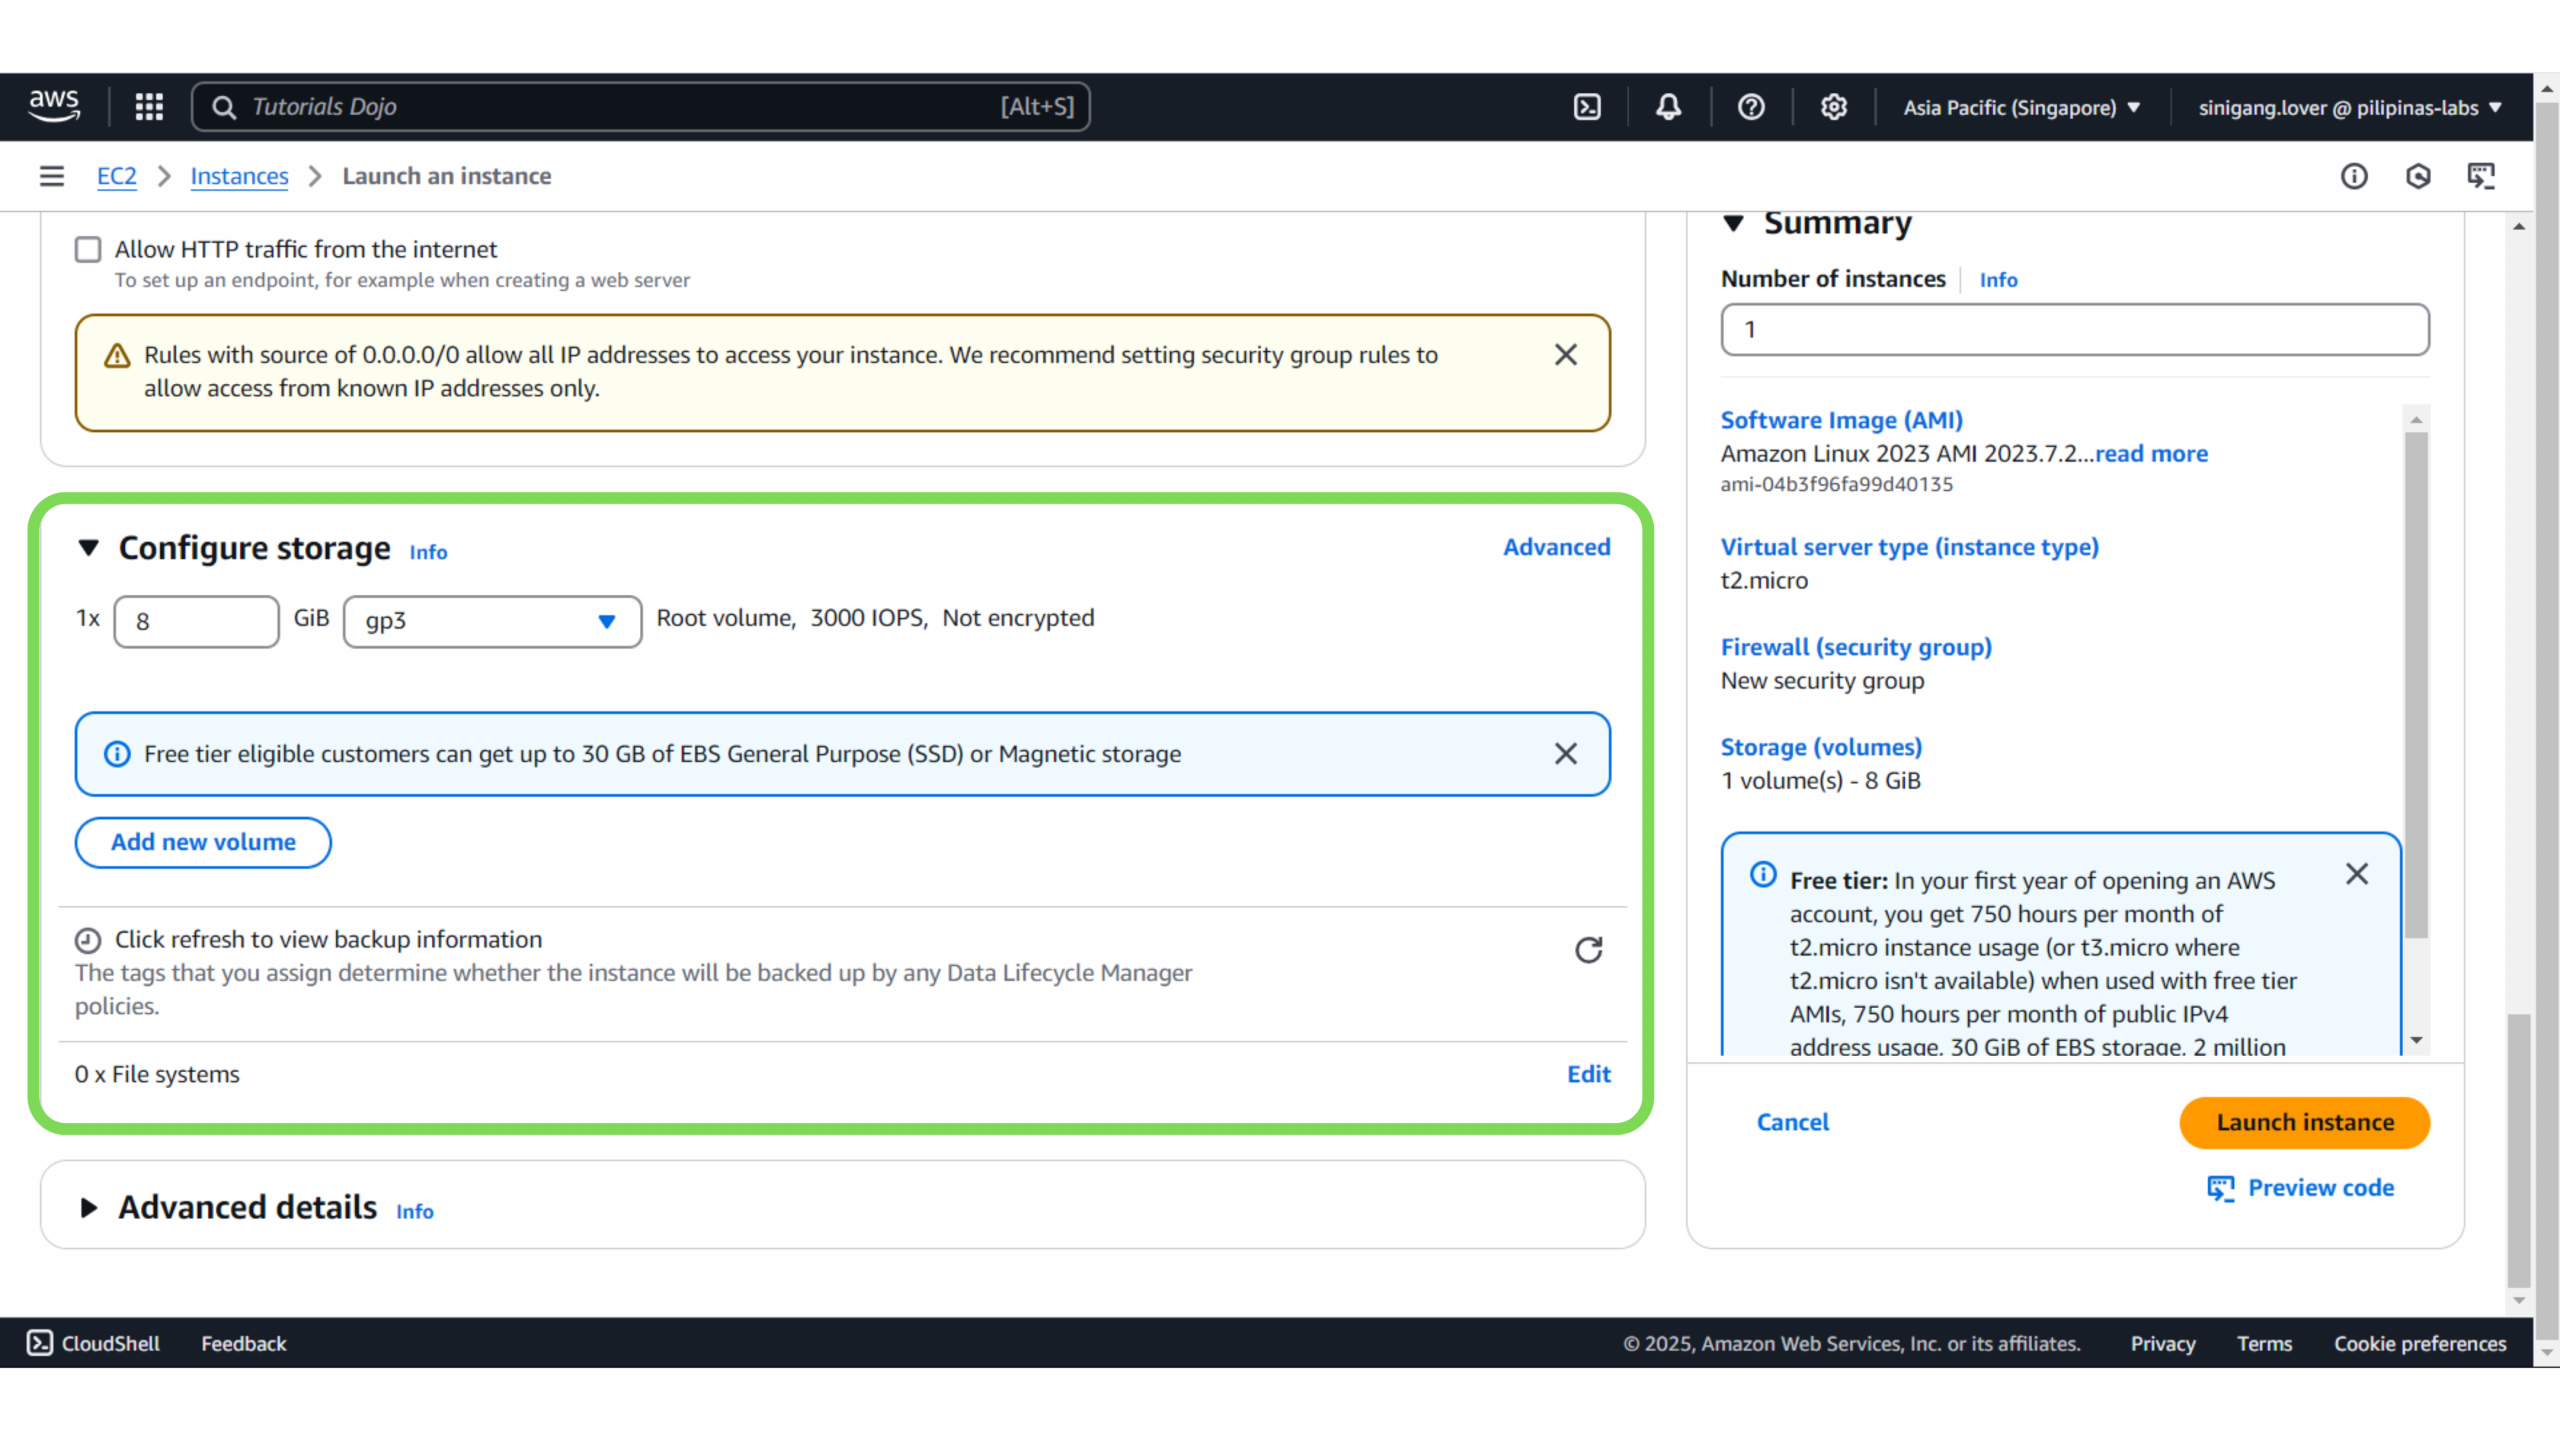Go to the Instances breadcrumb

click(239, 176)
